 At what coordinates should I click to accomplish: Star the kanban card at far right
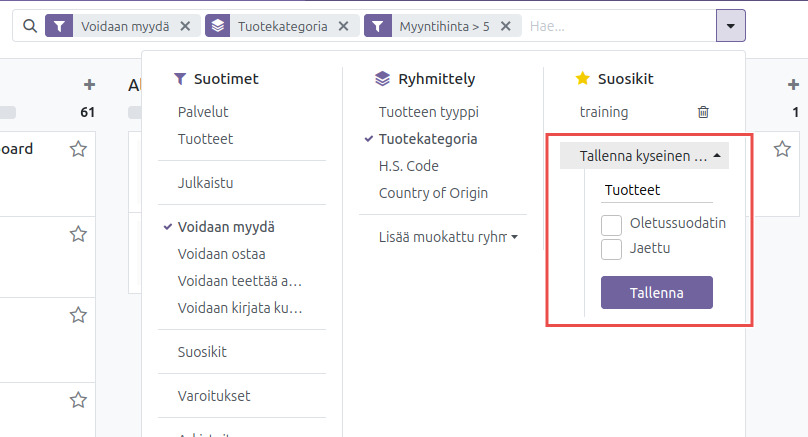pos(782,149)
